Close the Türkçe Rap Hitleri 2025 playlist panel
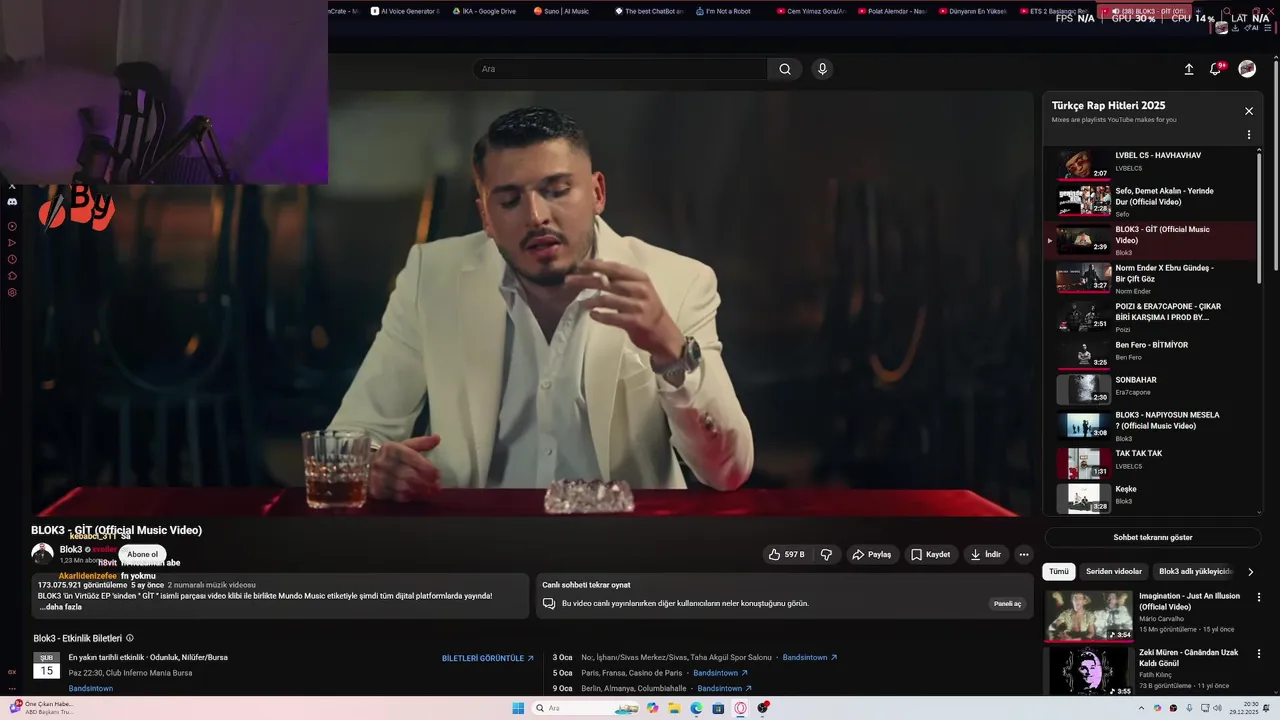Image resolution: width=1280 pixels, height=720 pixels. pos(1249,111)
